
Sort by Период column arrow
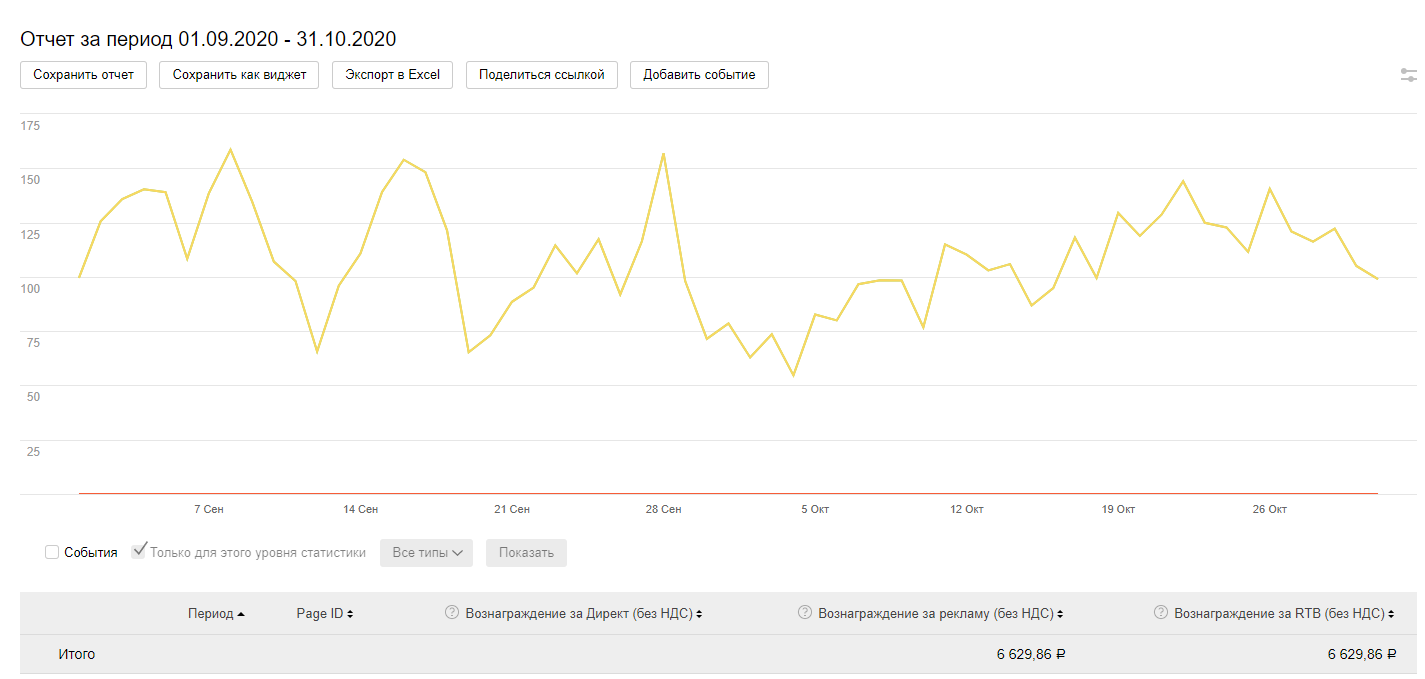(x=241, y=614)
